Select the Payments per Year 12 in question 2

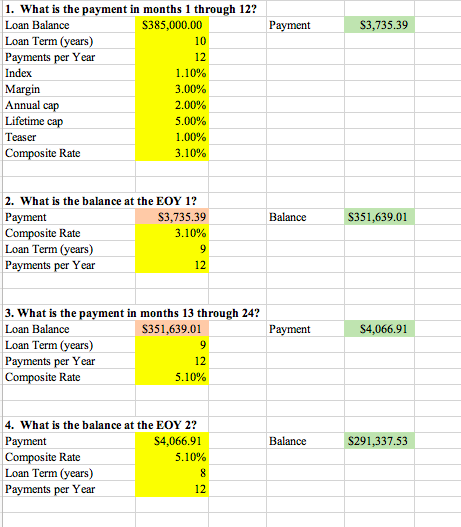pyautogui.click(x=172, y=265)
